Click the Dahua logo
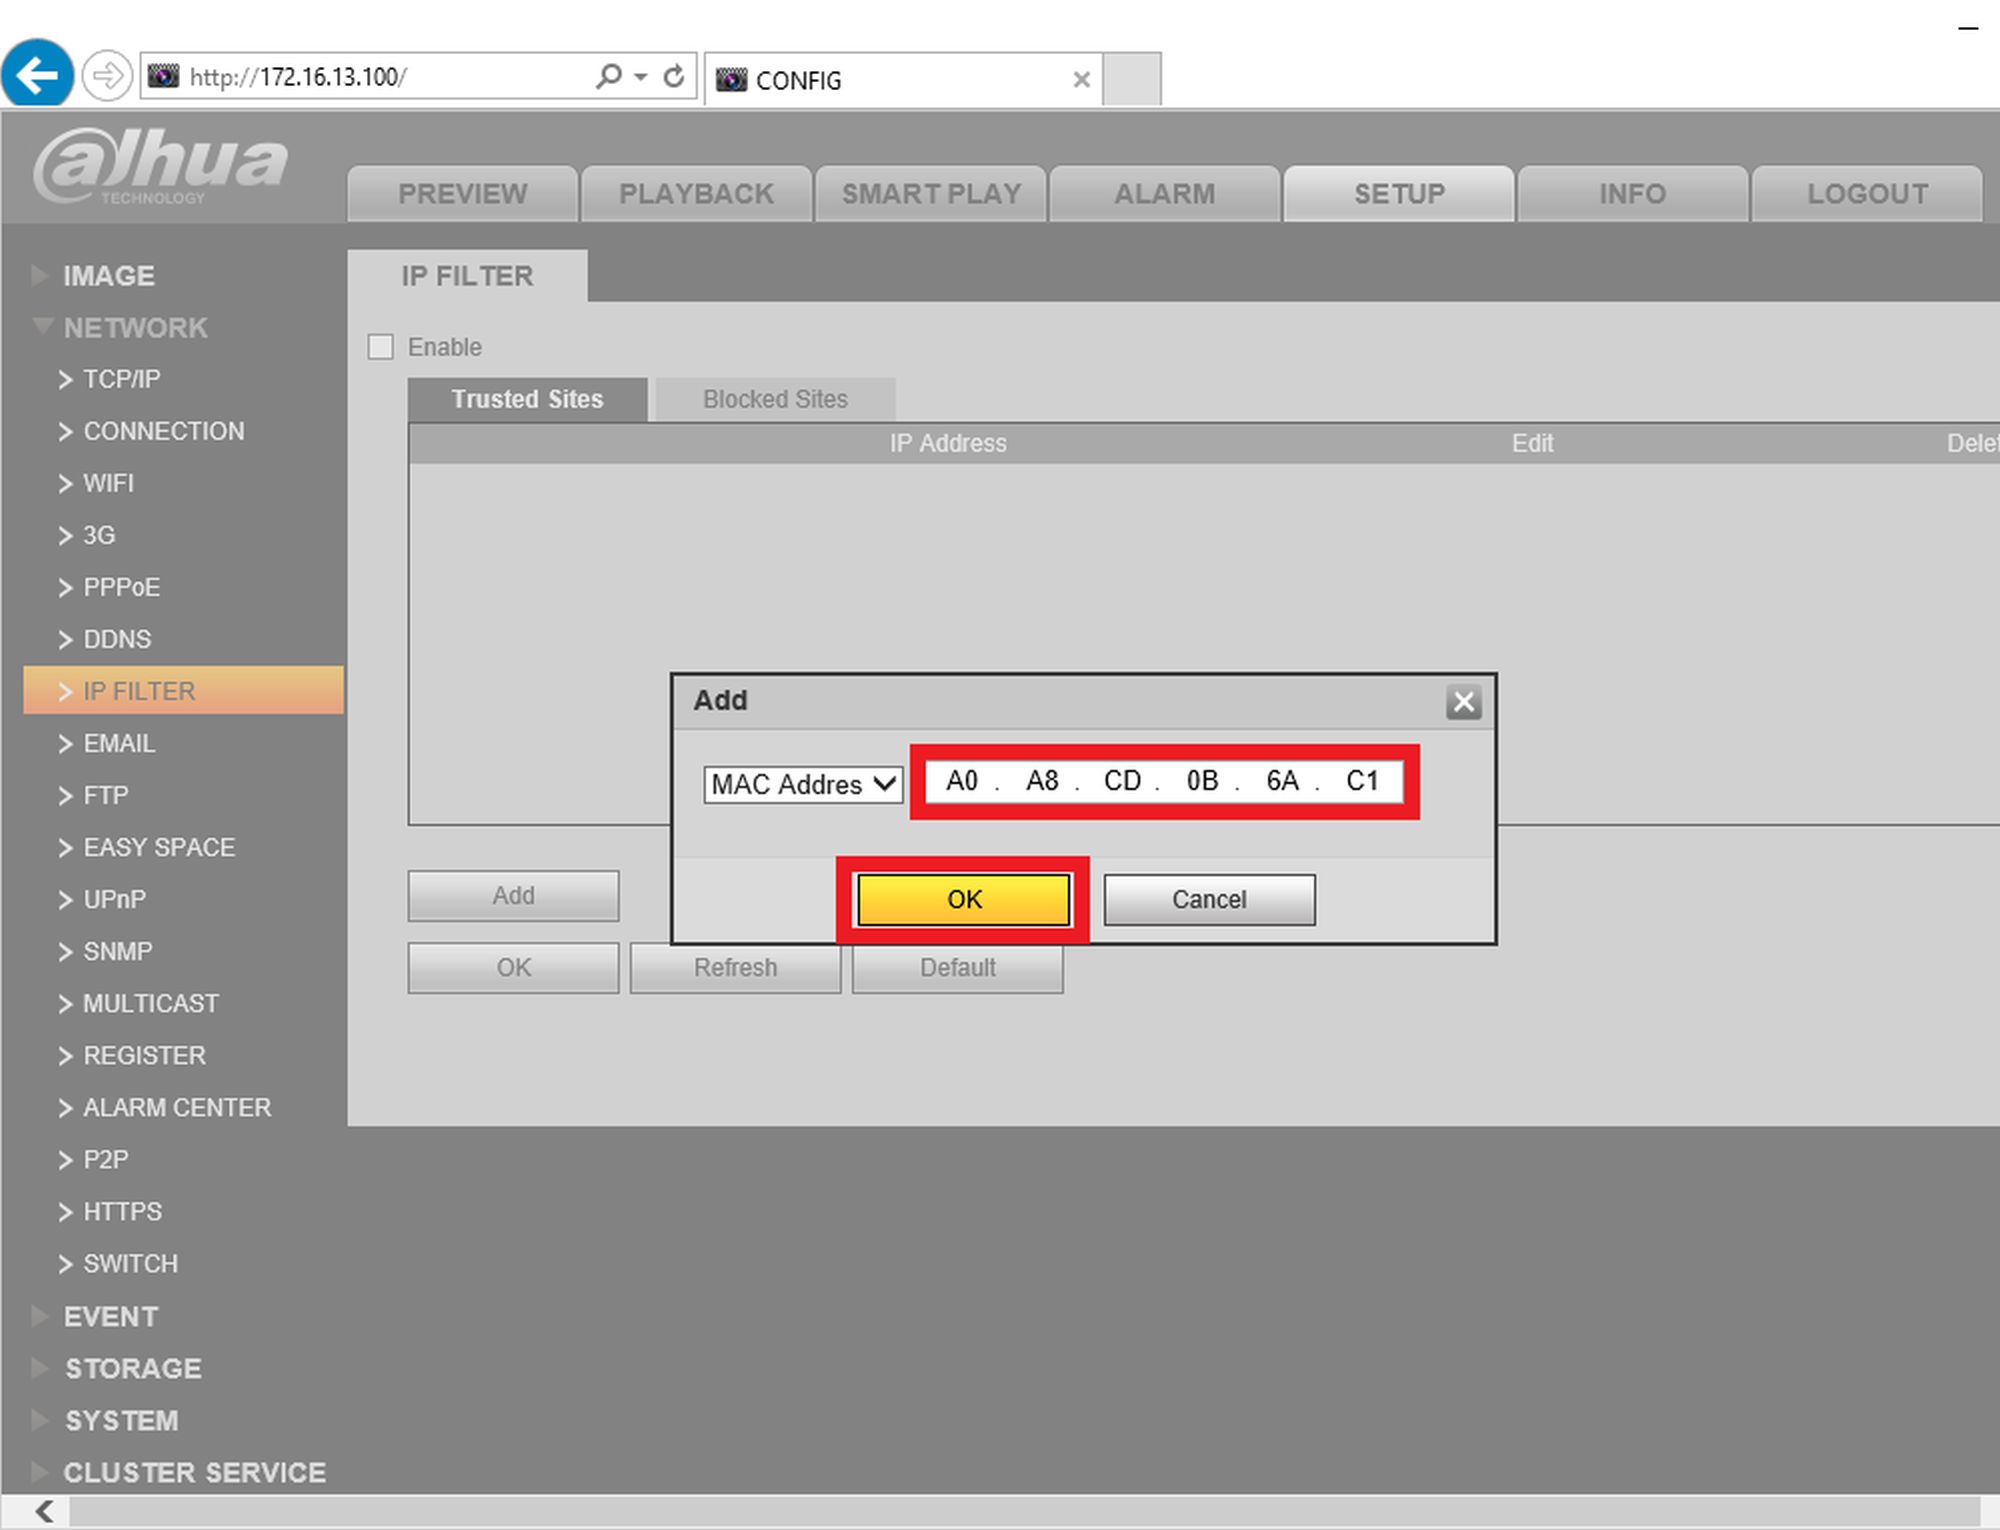 (160, 166)
